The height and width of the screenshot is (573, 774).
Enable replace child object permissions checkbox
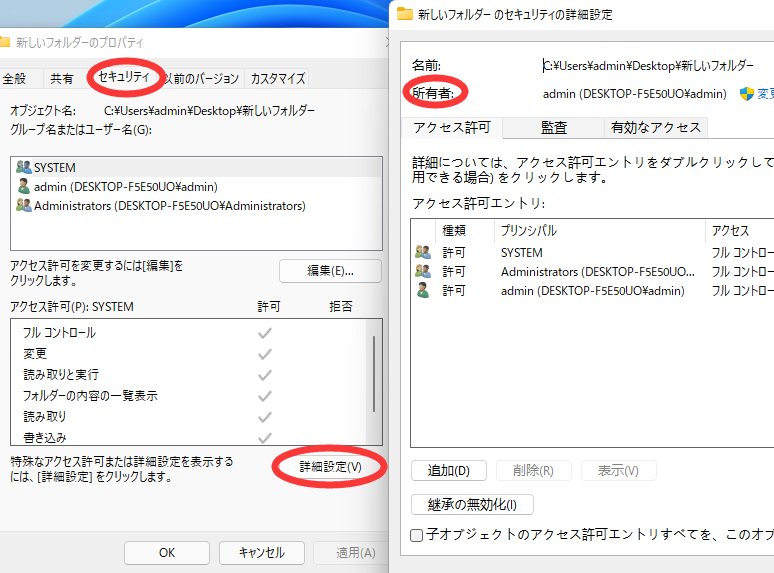417,536
